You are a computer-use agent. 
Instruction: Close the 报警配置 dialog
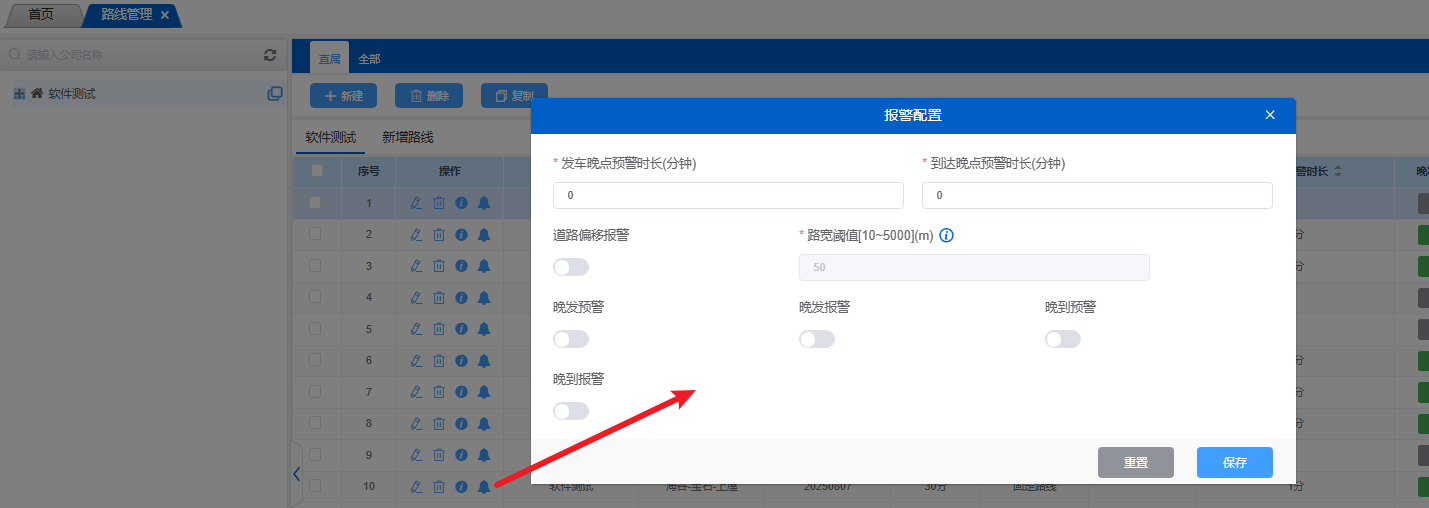point(1270,115)
